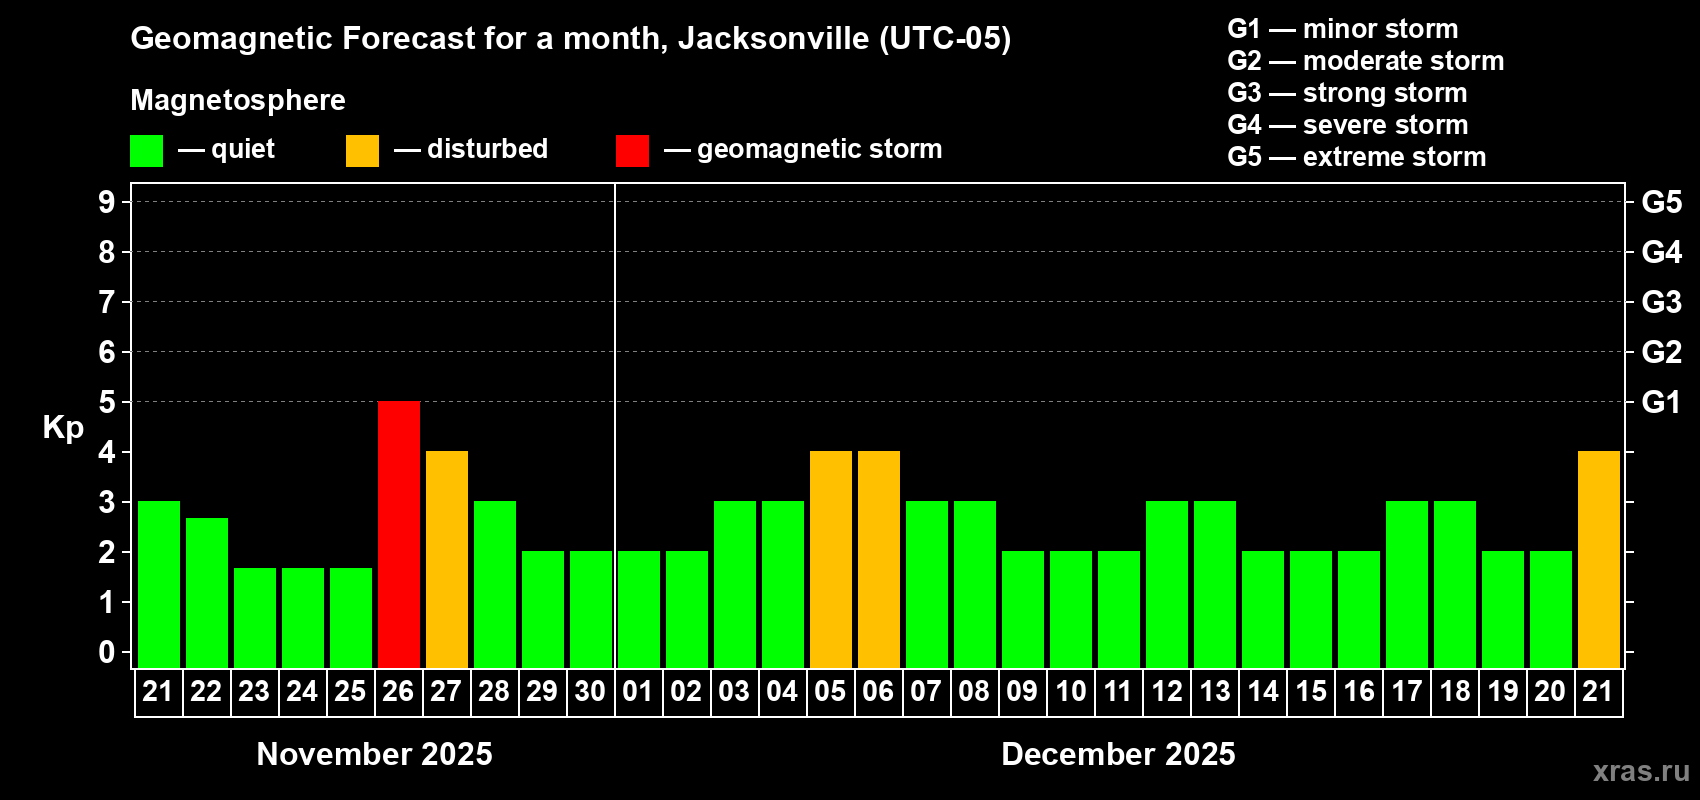Screen dimensions: 1700x800
Task: Click the green bar for December 17
Action: tap(1407, 584)
